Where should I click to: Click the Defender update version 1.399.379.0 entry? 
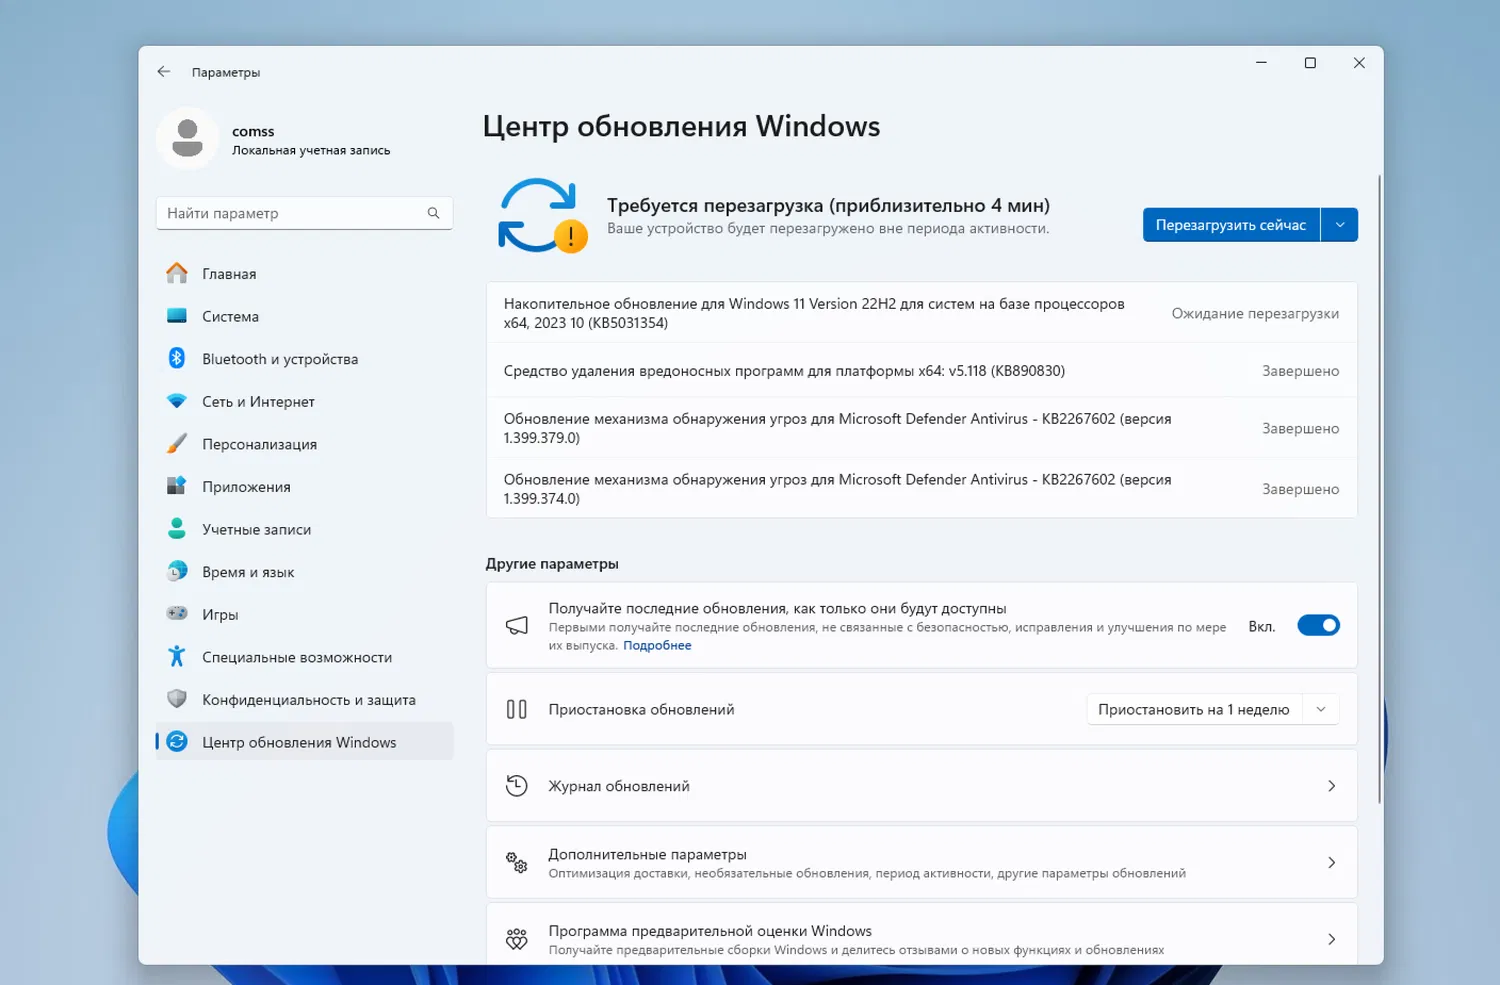tap(921, 428)
